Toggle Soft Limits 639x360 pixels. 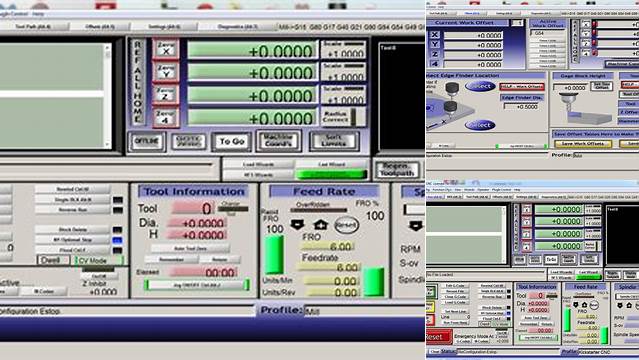(334, 141)
